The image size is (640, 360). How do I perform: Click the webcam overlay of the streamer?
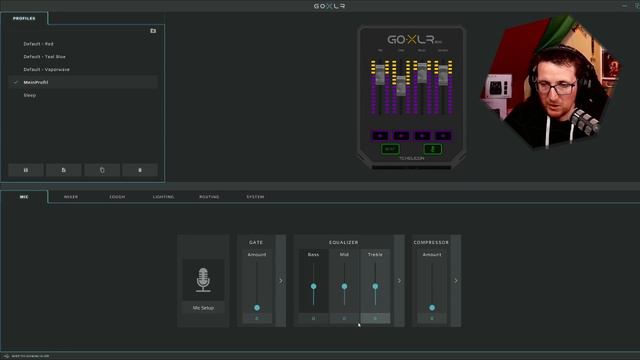[551, 82]
